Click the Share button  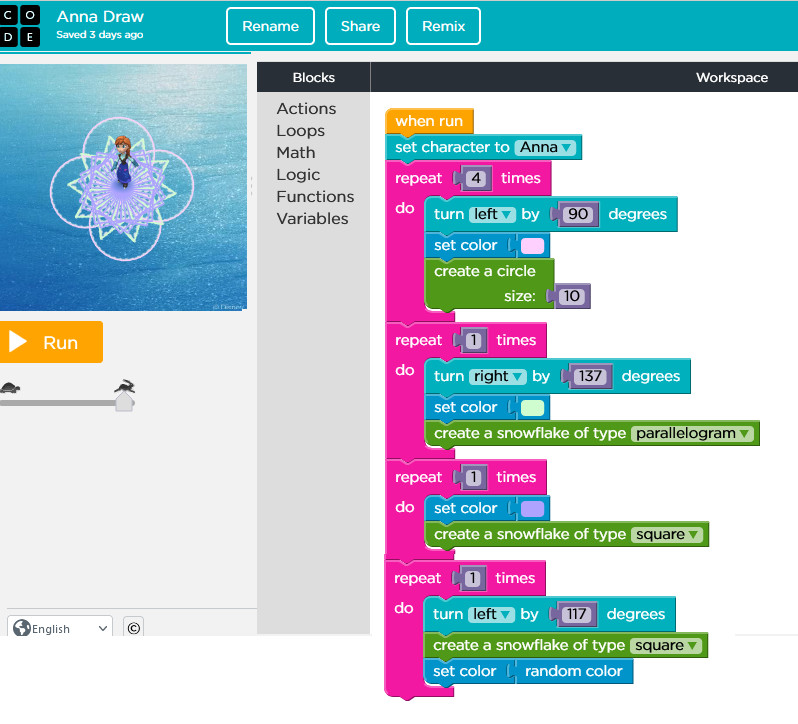[360, 26]
